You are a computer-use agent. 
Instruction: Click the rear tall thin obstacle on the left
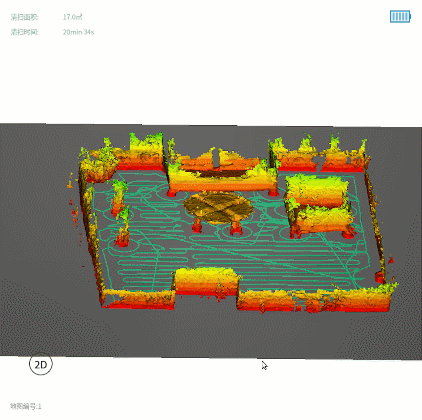tap(118, 197)
